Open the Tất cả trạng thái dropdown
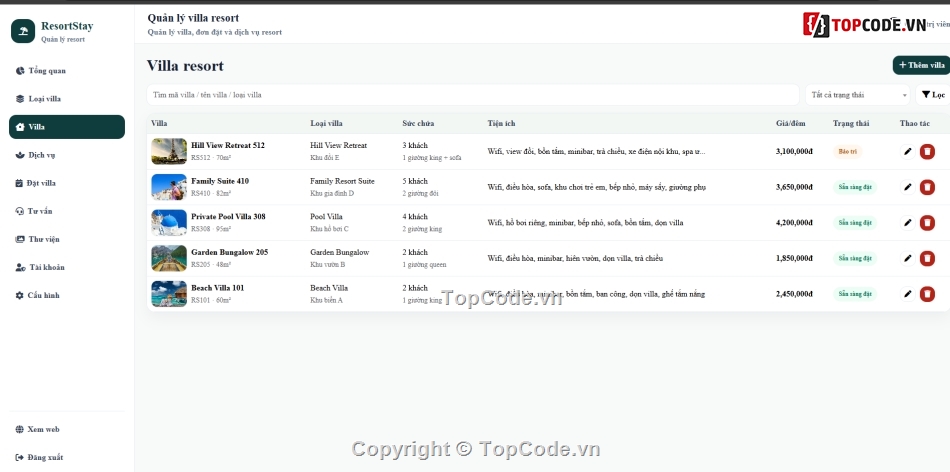The width and height of the screenshot is (950, 472). [858, 95]
